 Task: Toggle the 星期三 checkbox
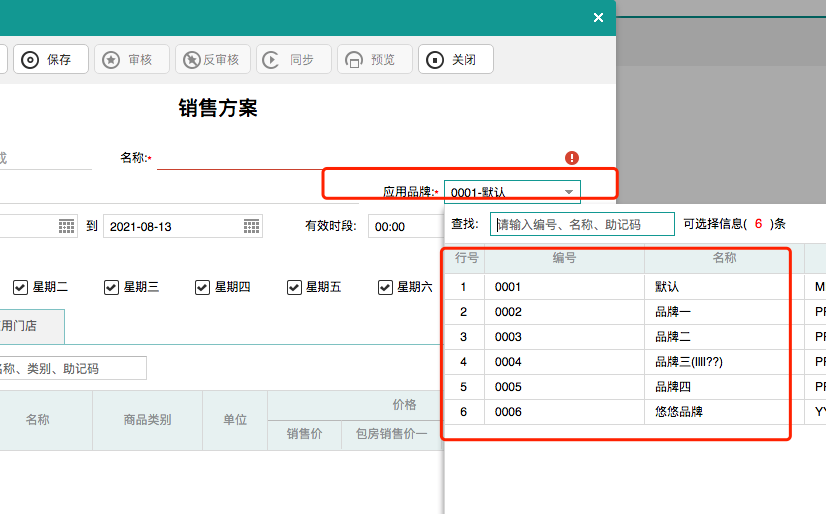(x=112, y=288)
